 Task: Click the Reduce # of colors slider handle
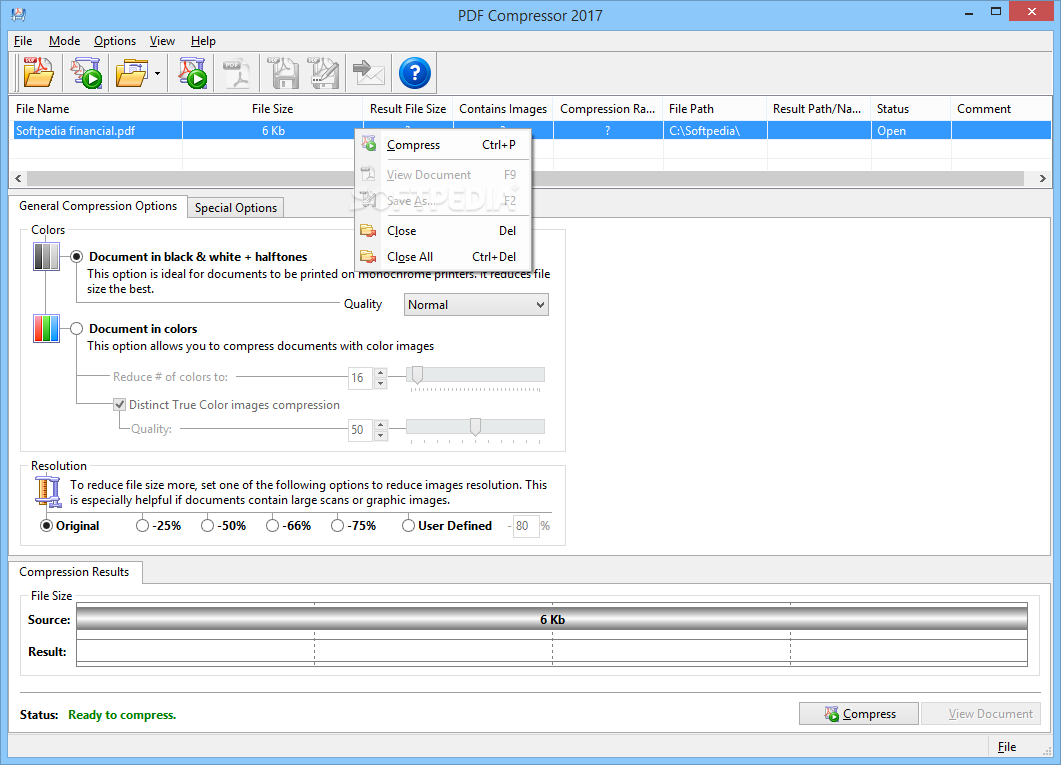point(417,375)
